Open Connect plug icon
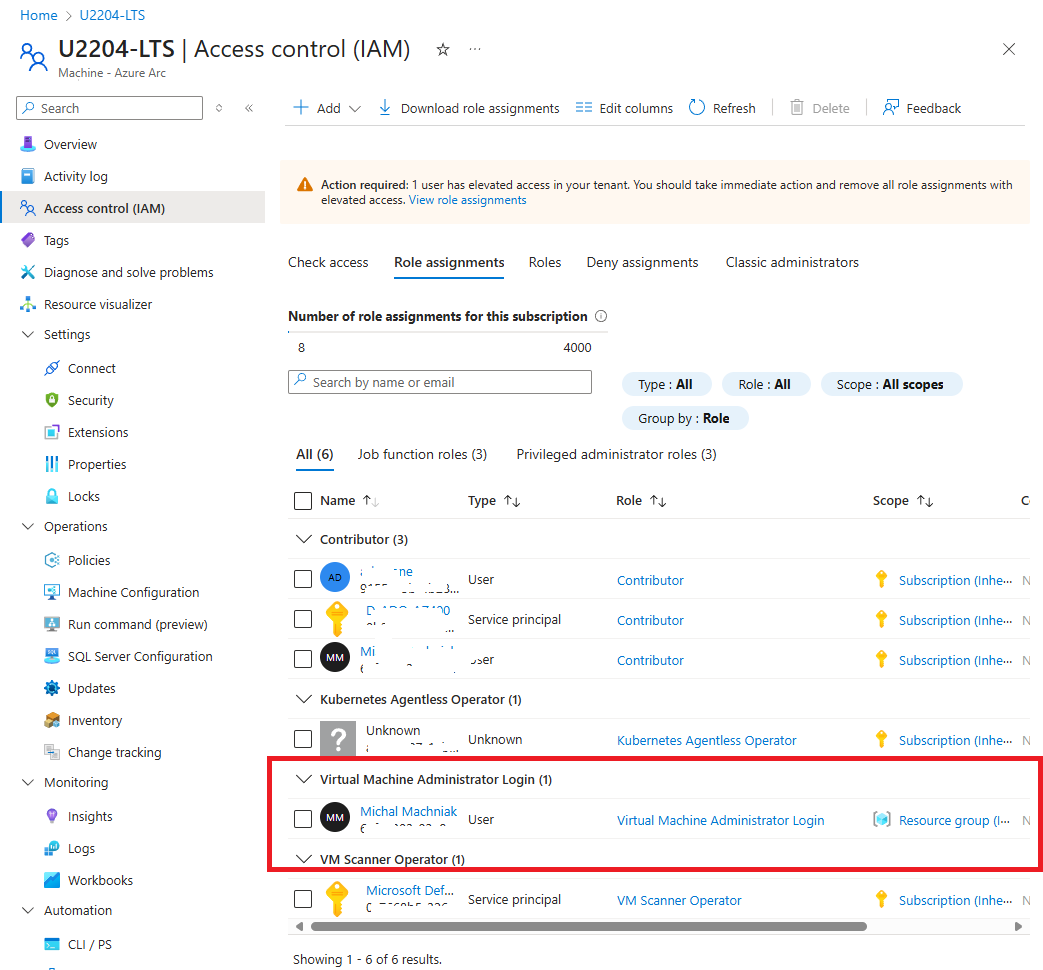 tap(52, 368)
